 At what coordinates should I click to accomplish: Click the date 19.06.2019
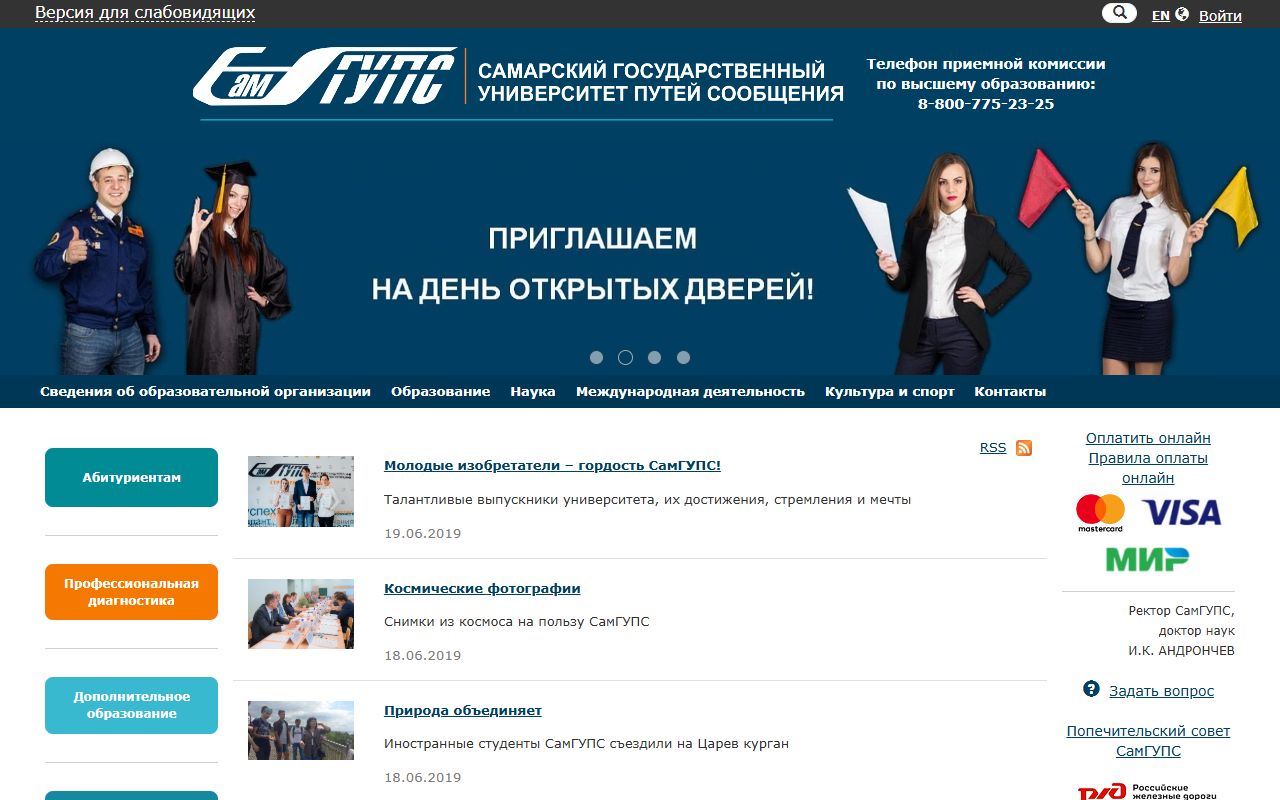423,533
